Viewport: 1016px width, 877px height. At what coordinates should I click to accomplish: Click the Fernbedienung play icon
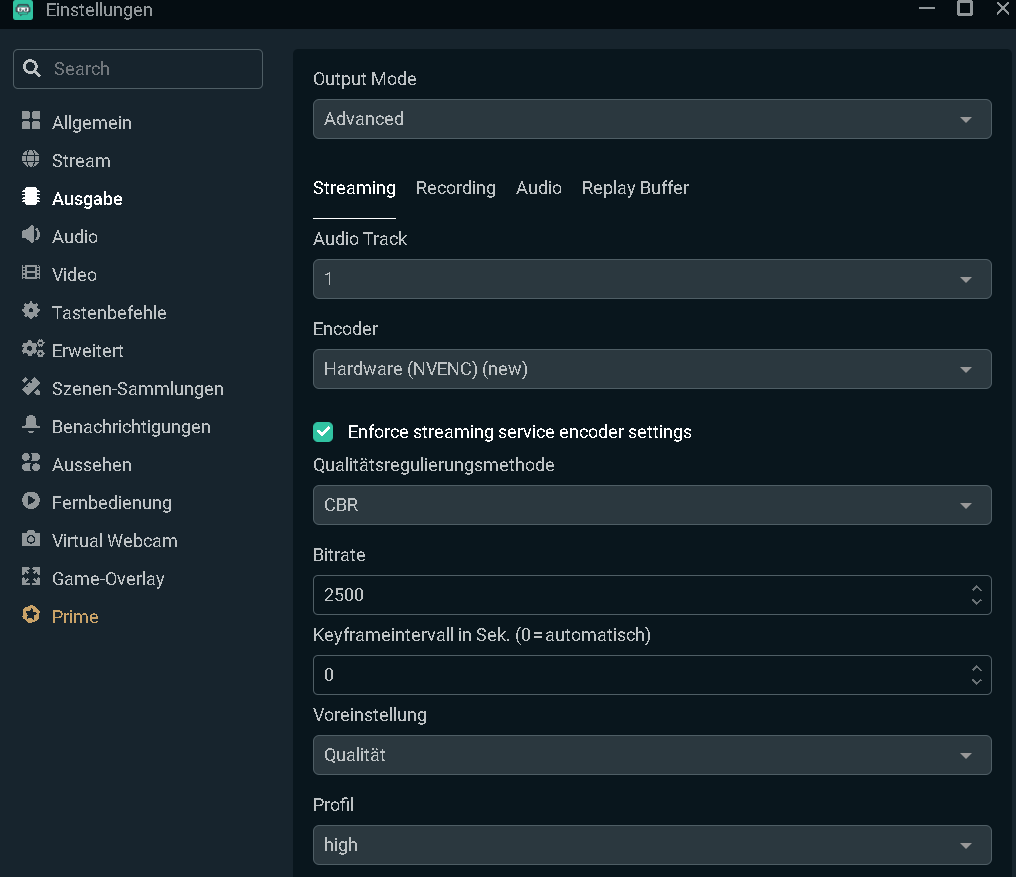point(31,502)
